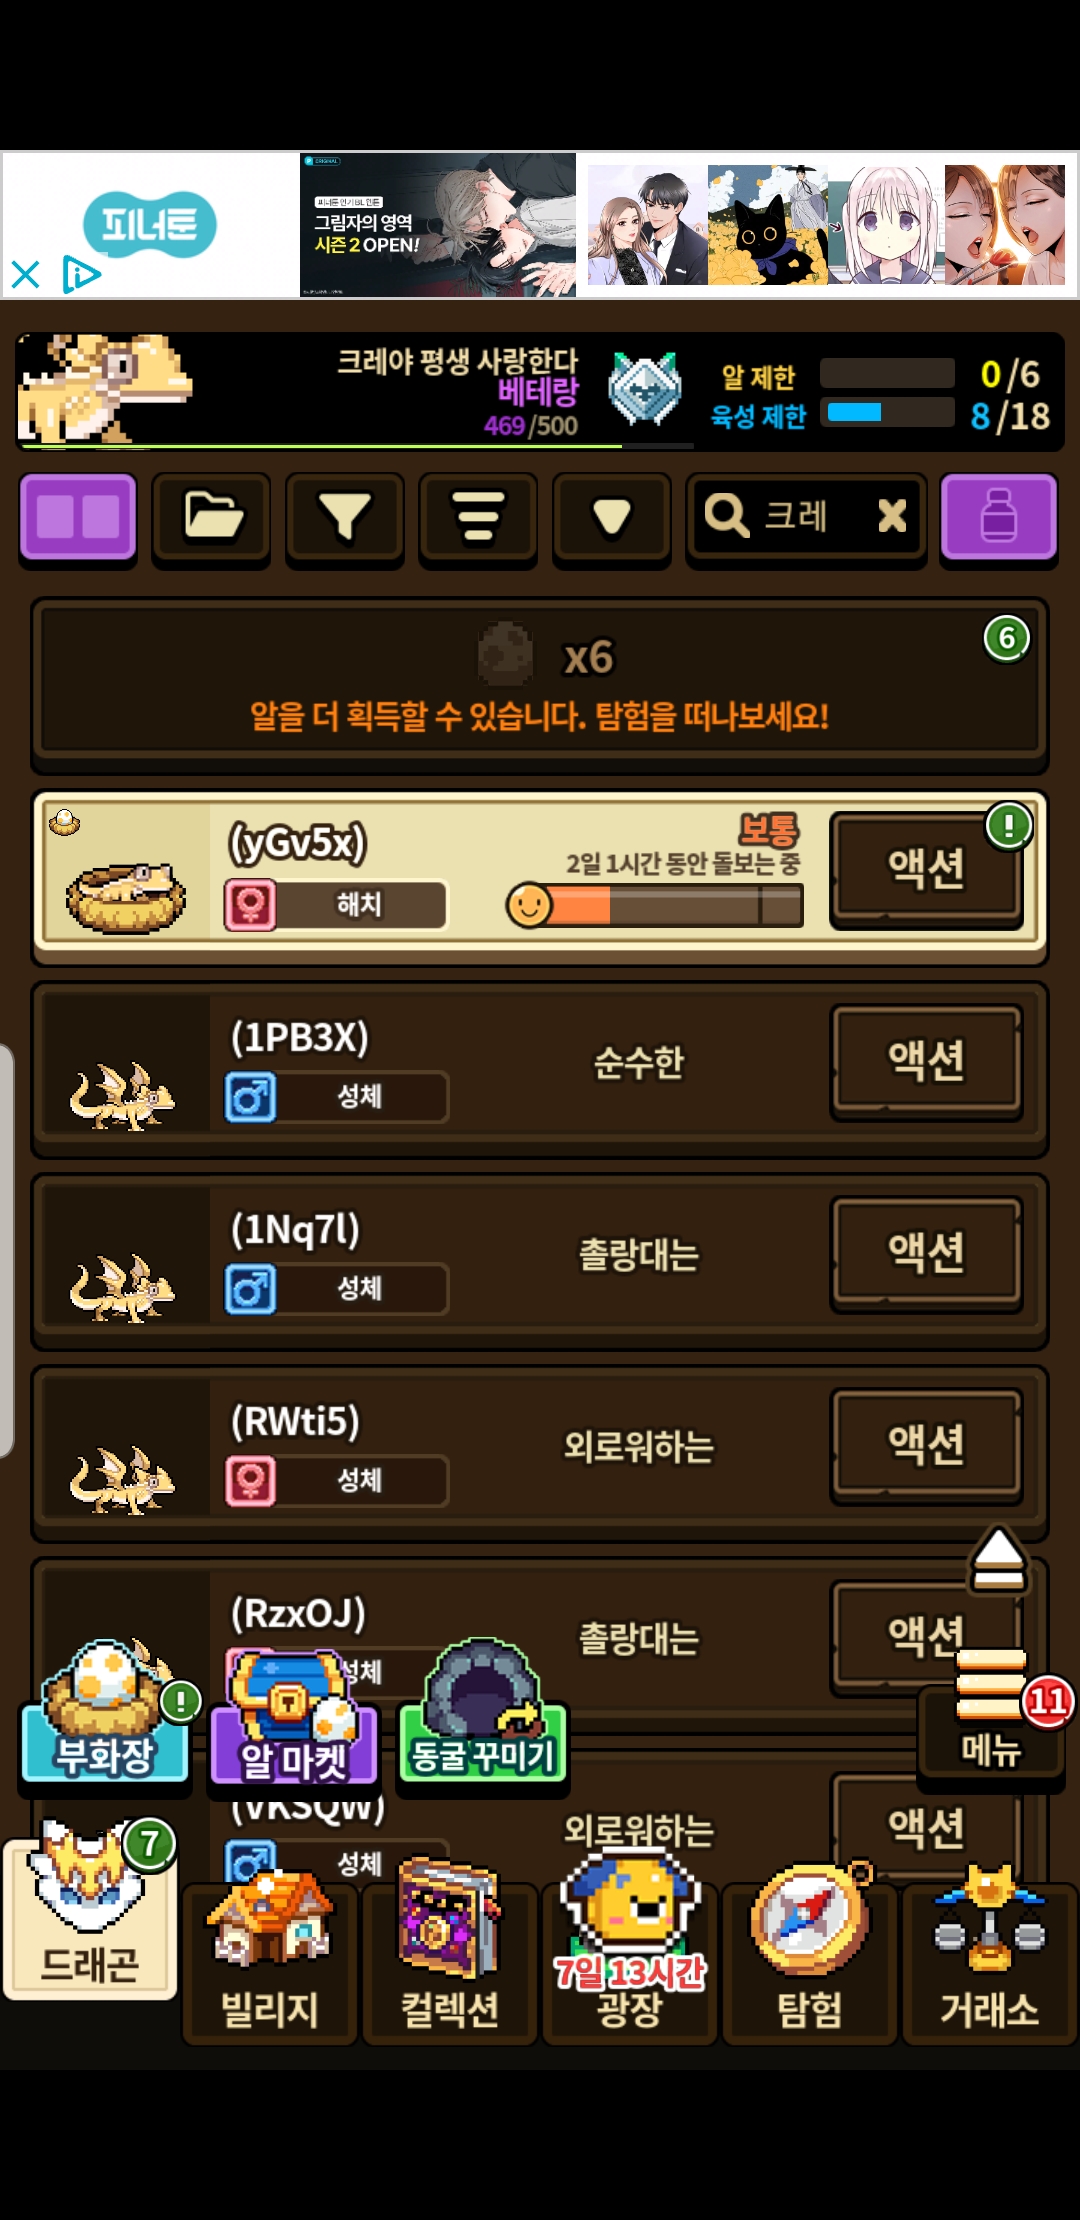Switch to the 거래소 exchange tab
1080x2220 pixels.
pyautogui.click(x=990, y=1950)
